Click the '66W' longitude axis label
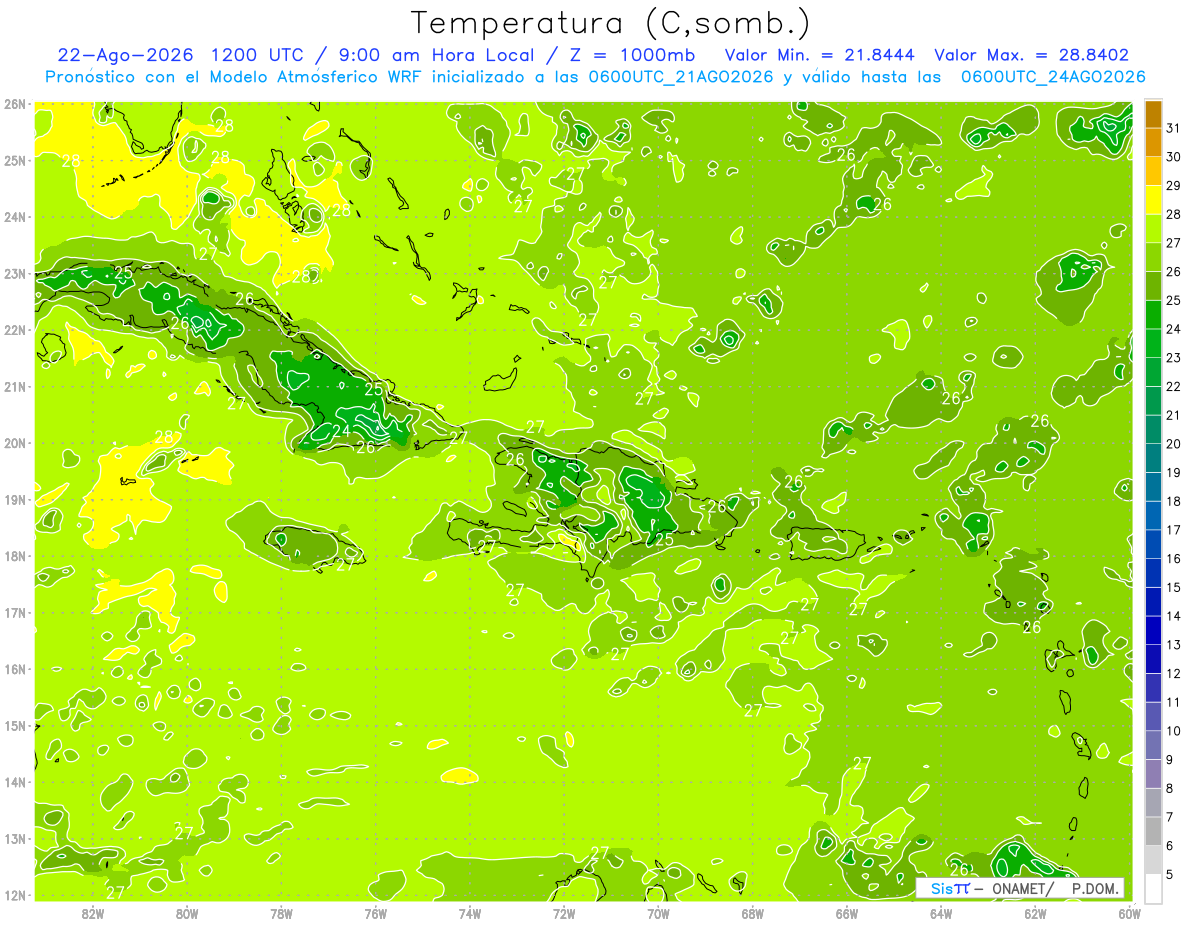 click(x=847, y=913)
